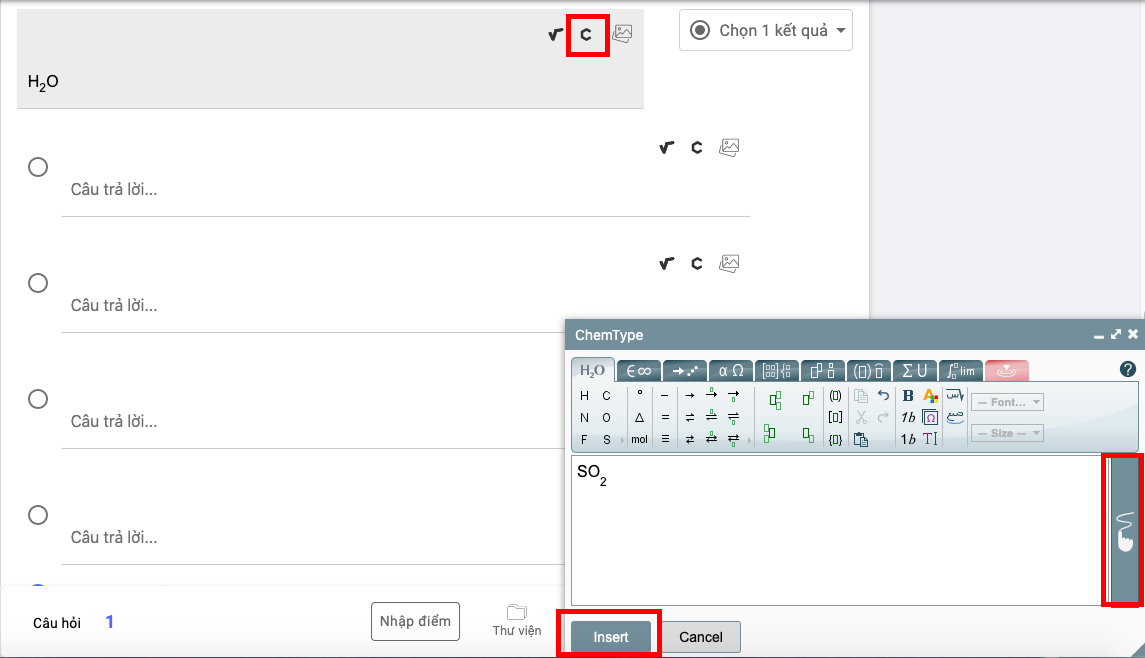Screen dimensions: 1145x658
Task: Click the insert image icon above the H2O question
Action: pos(622,34)
